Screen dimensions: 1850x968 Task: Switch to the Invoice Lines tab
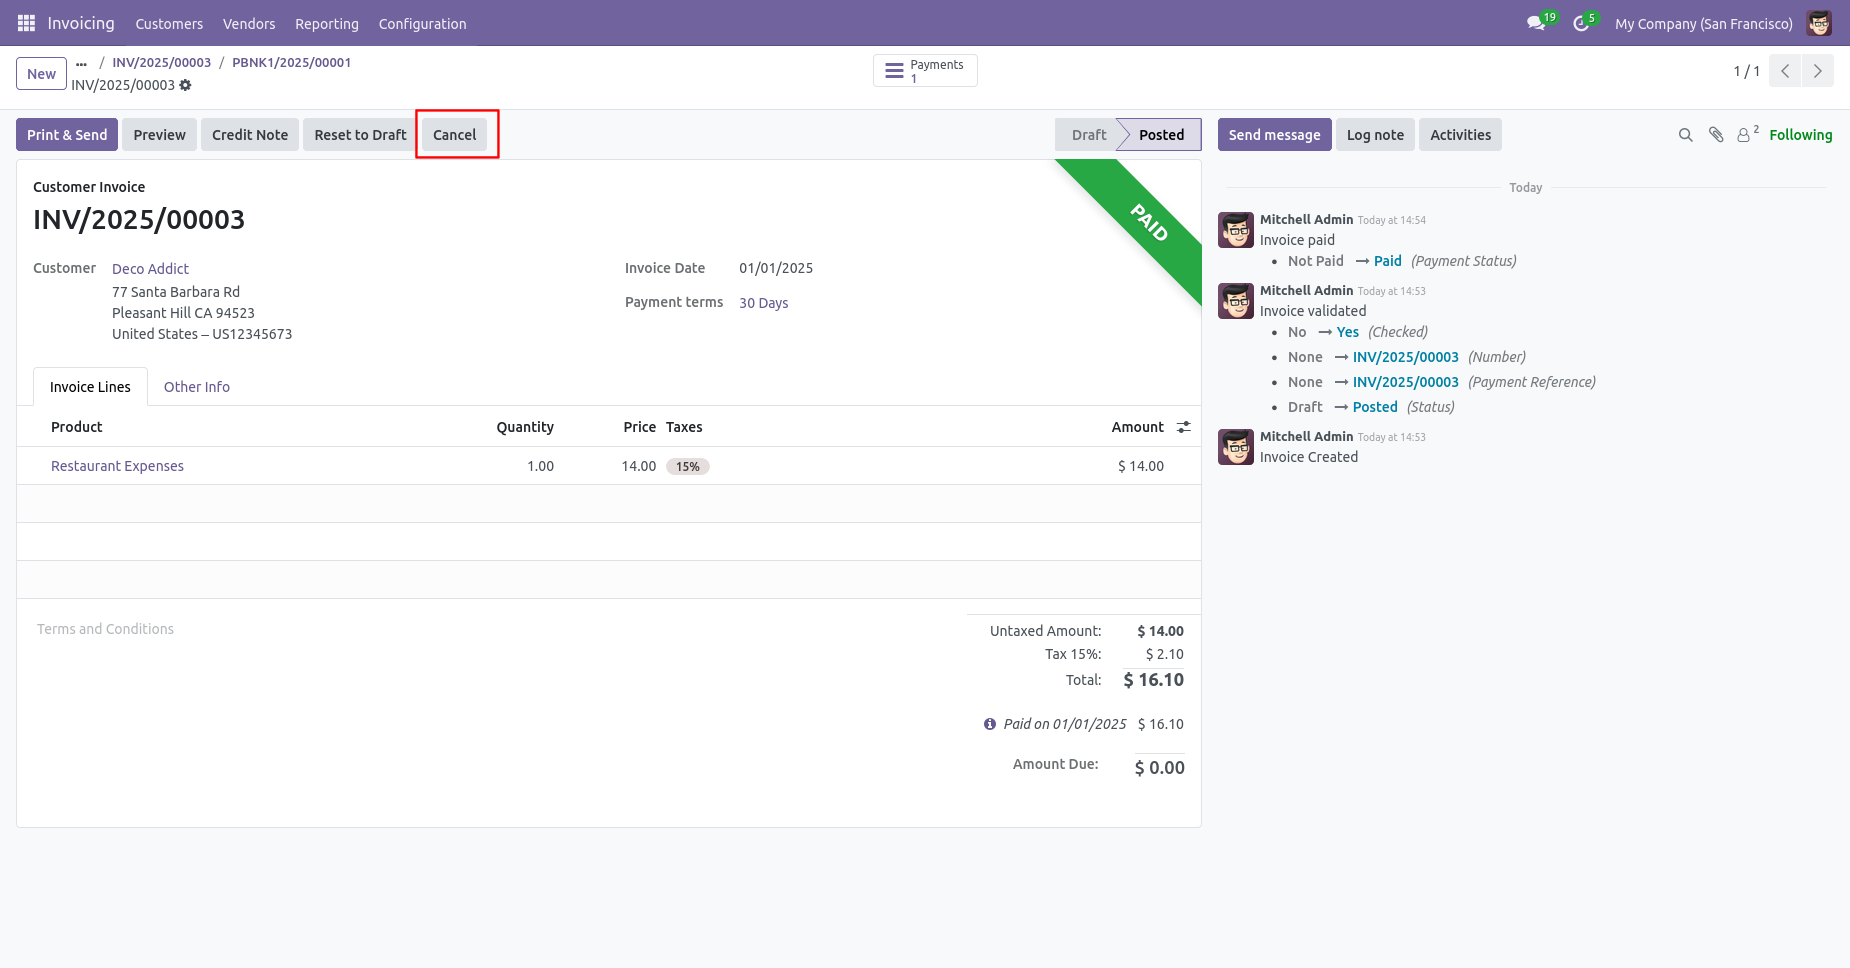[x=90, y=387]
